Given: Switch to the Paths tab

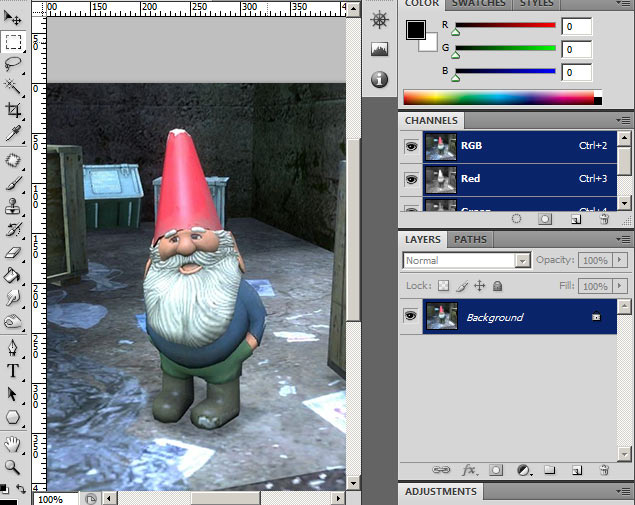Looking at the screenshot, I should (470, 239).
